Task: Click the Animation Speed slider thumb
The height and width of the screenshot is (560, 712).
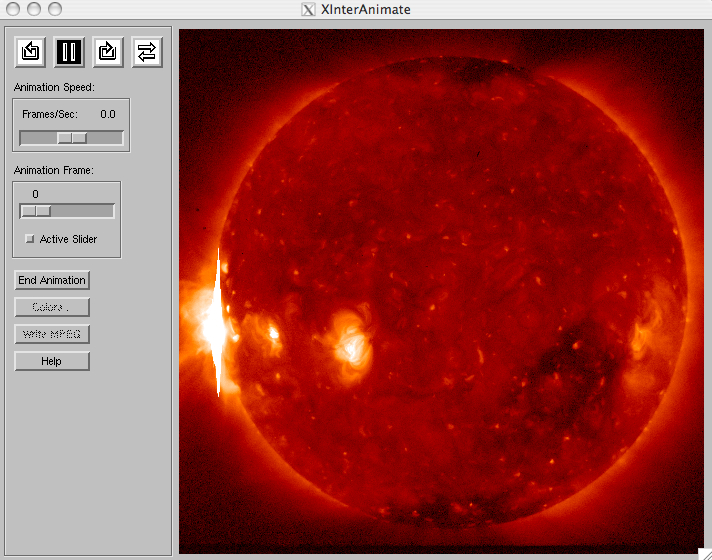Action: (72, 138)
